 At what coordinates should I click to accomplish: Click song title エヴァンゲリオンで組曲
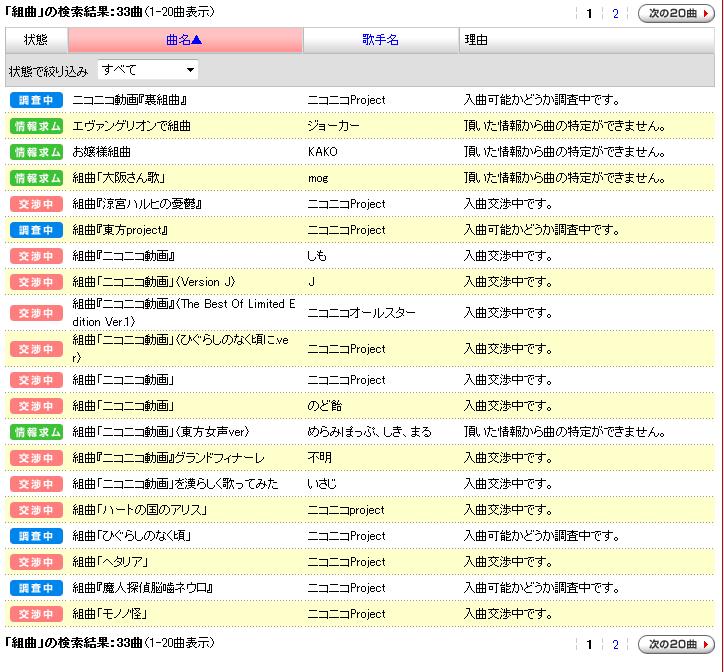click(131, 126)
